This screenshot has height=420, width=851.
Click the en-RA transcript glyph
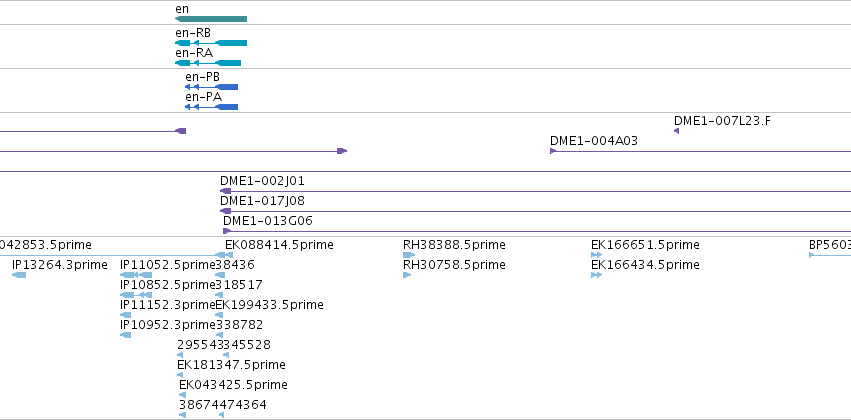click(208, 63)
